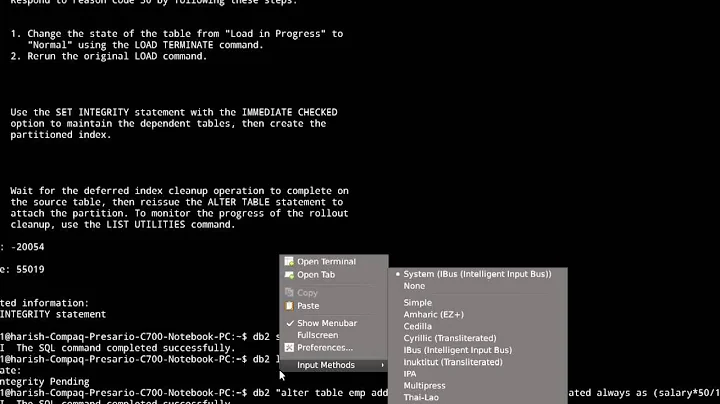720x404 pixels.
Task: Toggle the Show Menubar checkmark
Action: (290, 323)
